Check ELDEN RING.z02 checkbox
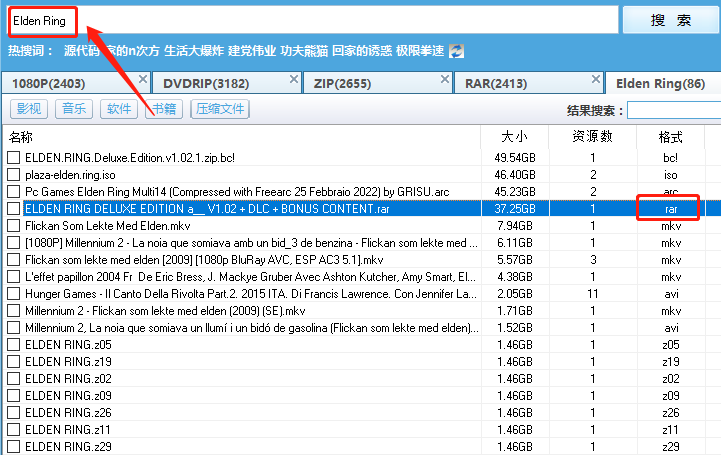Viewport: 721px width, 455px height. (14, 379)
